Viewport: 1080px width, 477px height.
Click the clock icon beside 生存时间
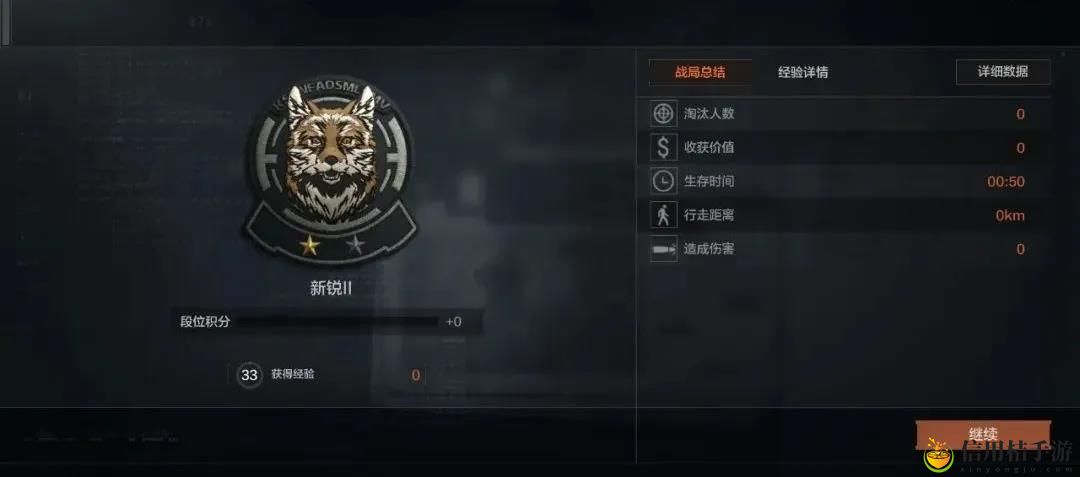(x=663, y=181)
